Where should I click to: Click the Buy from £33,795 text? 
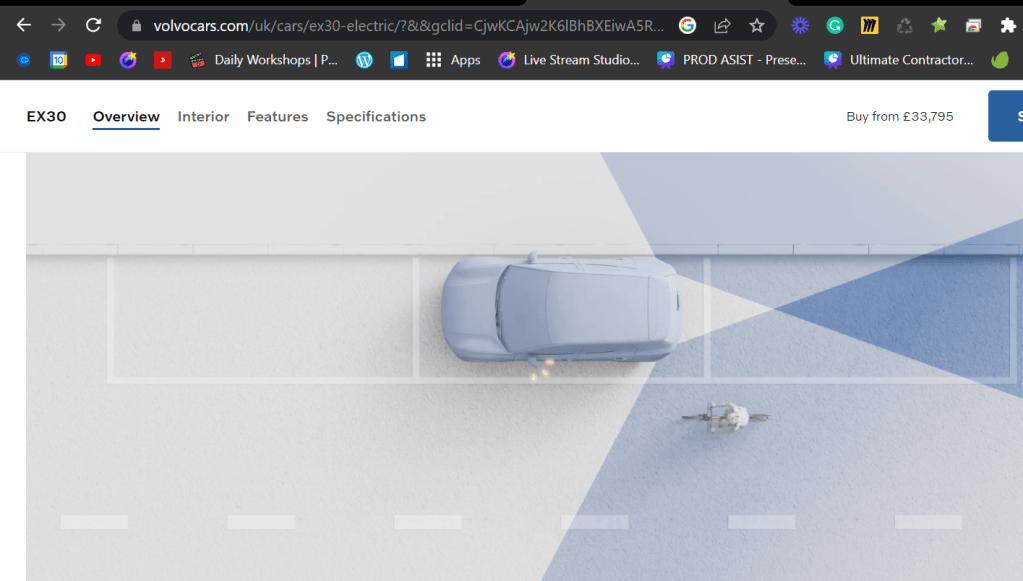click(x=900, y=116)
